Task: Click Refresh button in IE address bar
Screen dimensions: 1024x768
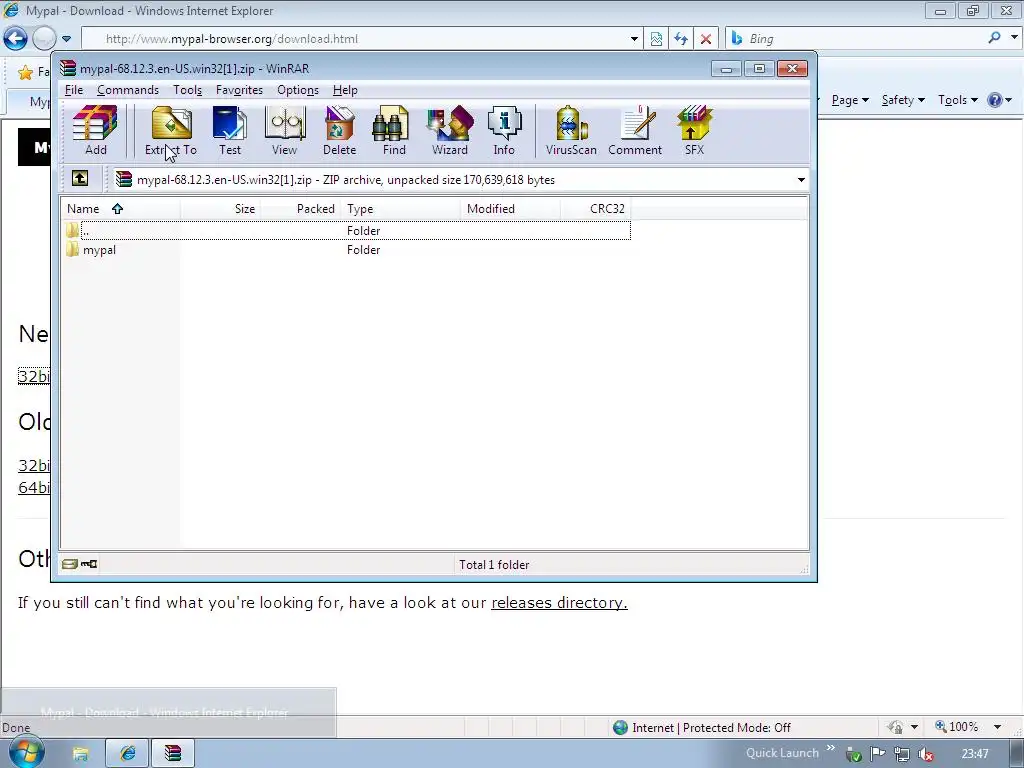Action: [681, 39]
